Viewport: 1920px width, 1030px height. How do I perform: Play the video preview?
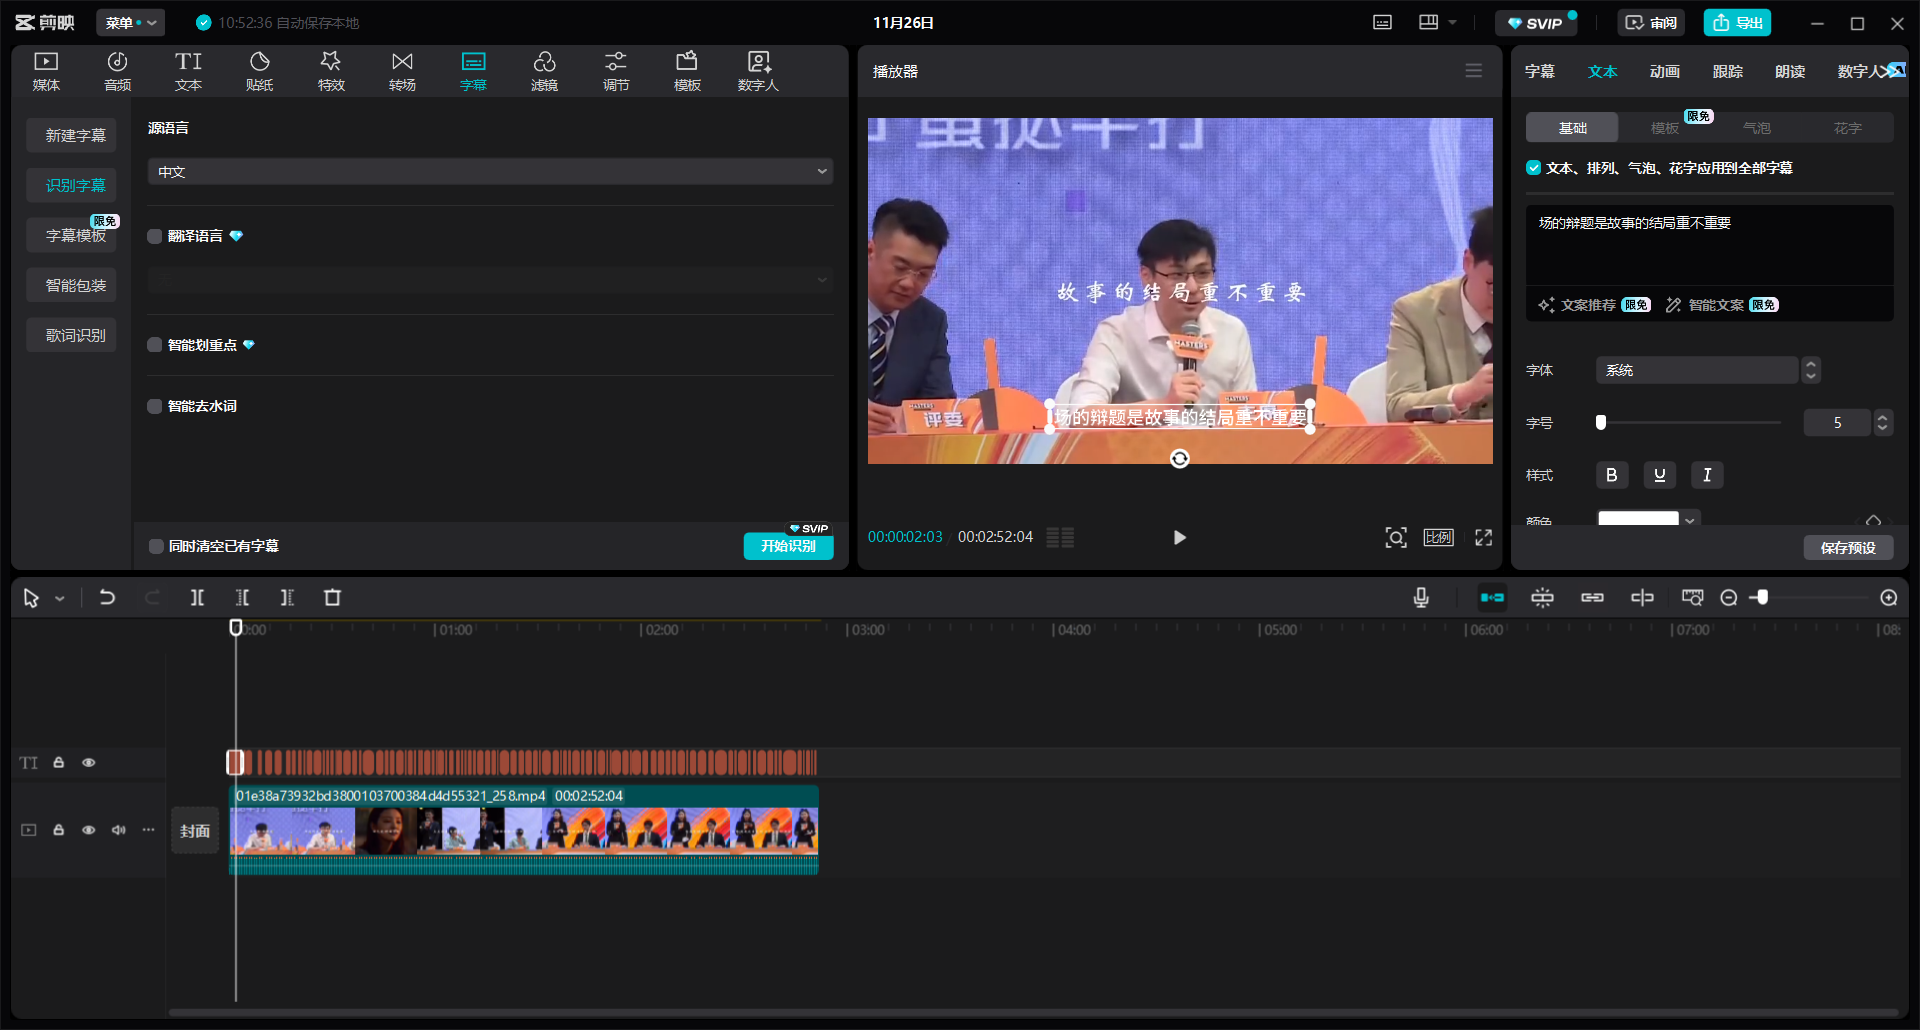click(x=1180, y=537)
